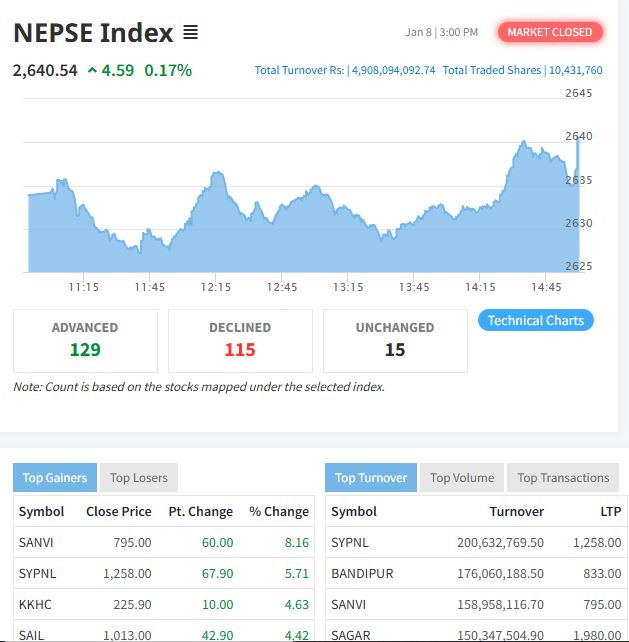Open the SAGAR symbol link
629x642 pixels.
click(x=351, y=635)
